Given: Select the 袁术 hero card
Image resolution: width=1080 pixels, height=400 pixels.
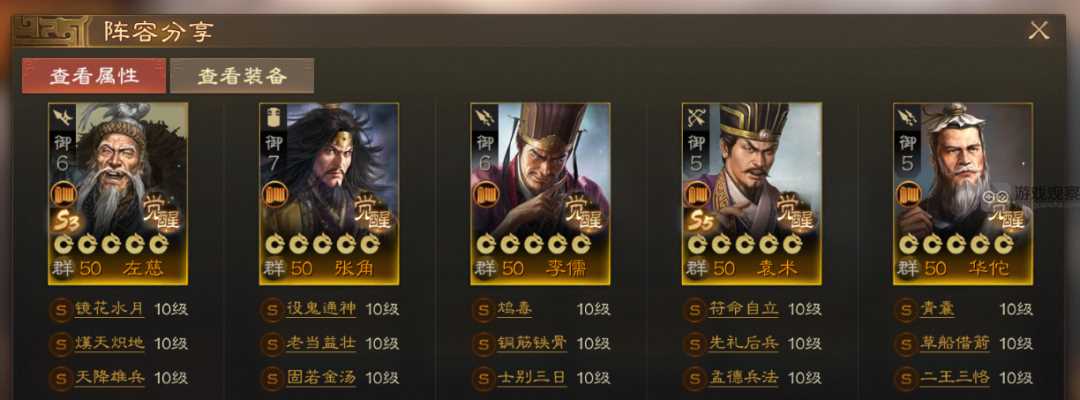Looking at the screenshot, I should [751, 193].
